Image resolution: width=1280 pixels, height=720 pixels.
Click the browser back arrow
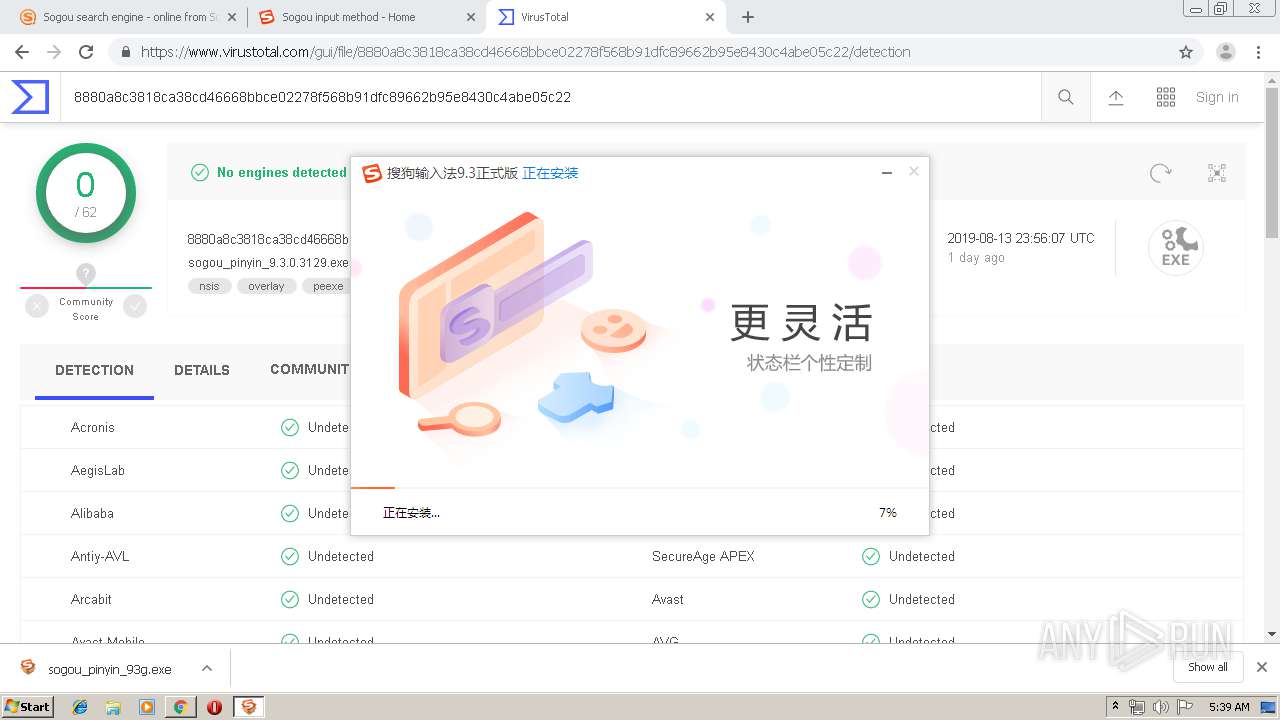tap(22, 52)
